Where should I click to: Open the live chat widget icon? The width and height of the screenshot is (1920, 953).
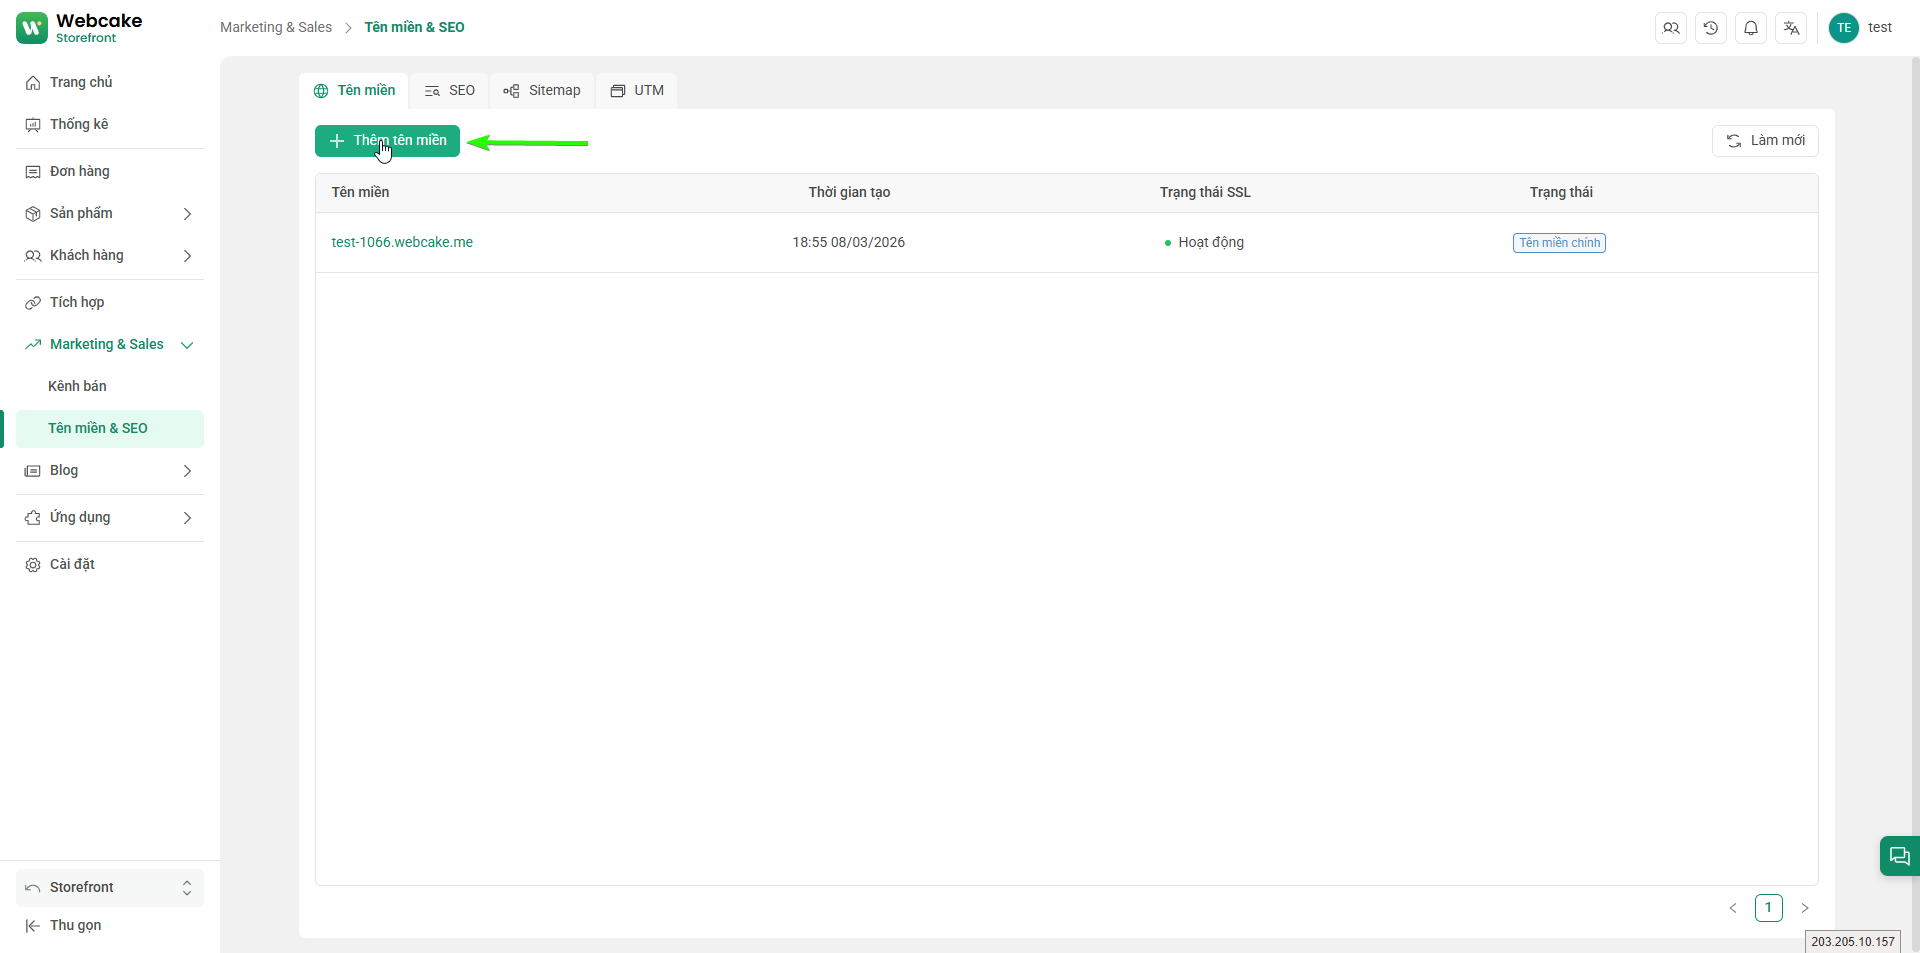click(1899, 856)
